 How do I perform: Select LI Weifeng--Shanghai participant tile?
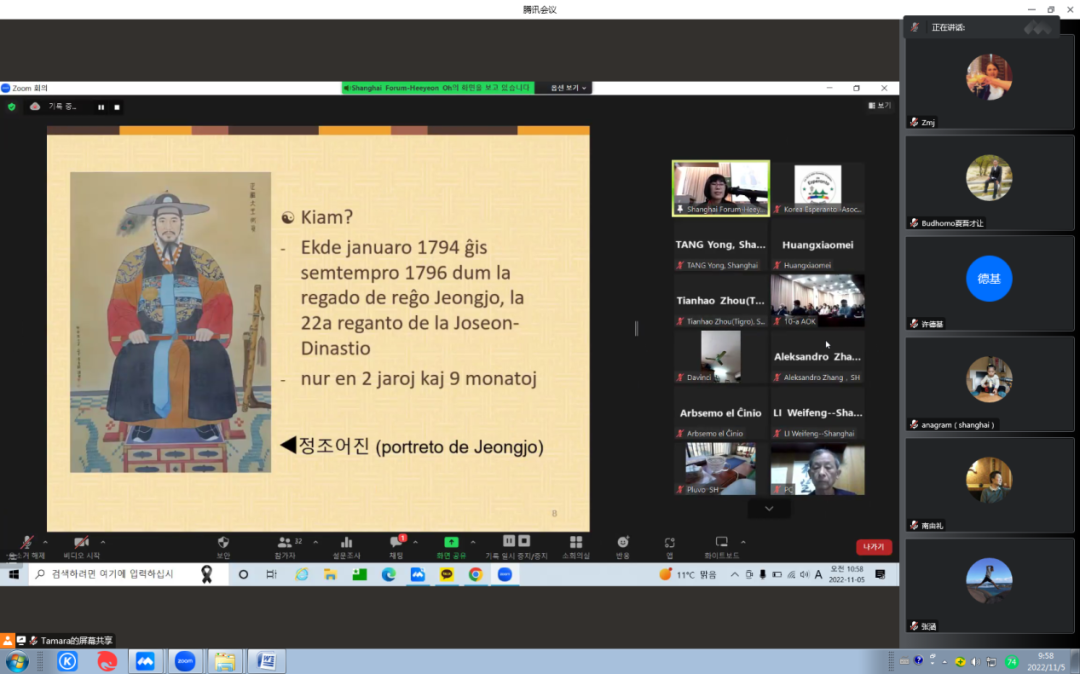tap(818, 413)
